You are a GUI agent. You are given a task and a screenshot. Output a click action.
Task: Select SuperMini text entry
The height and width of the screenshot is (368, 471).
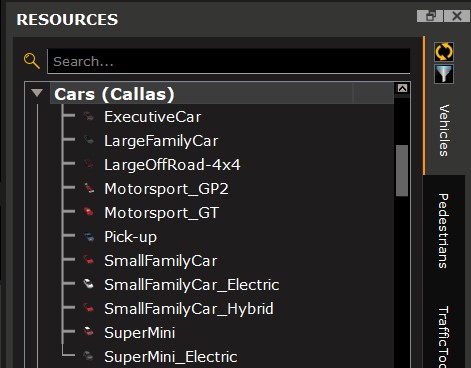coord(139,333)
